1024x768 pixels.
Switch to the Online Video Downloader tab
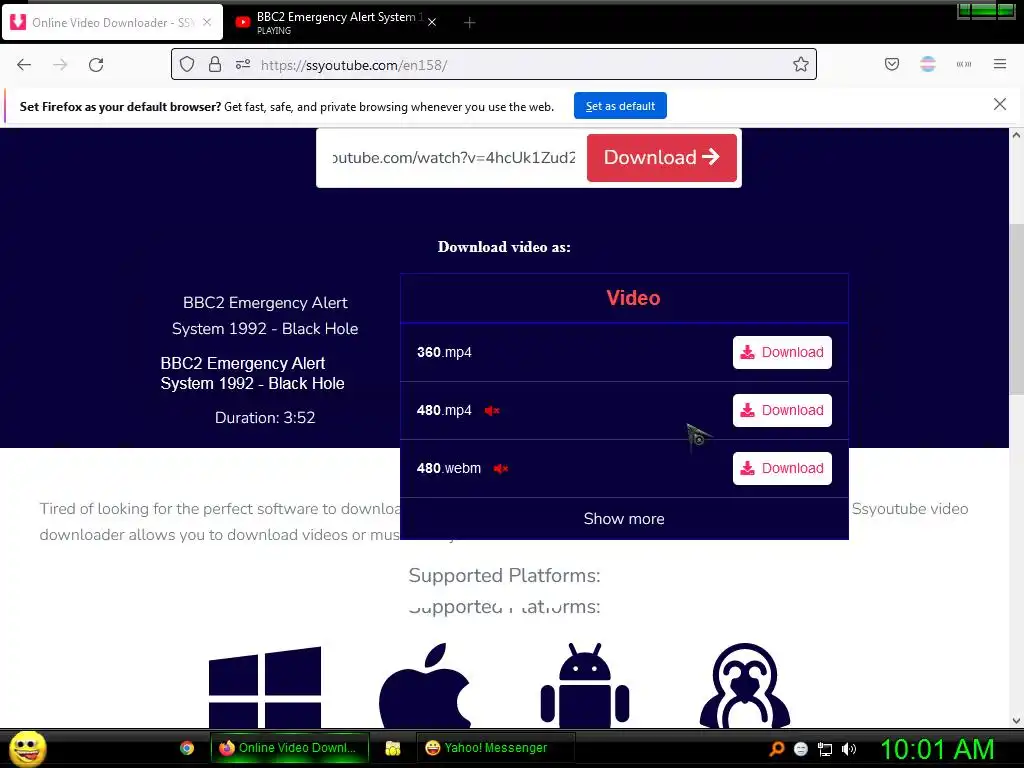(x=112, y=22)
